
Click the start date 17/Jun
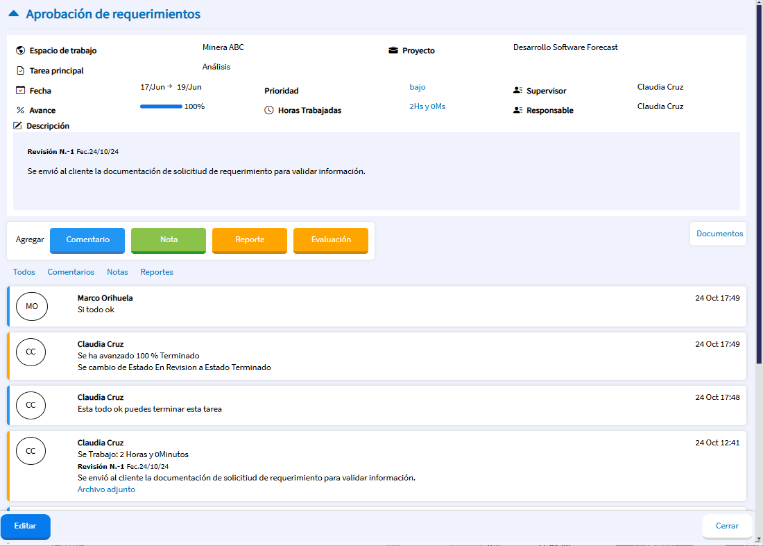pyautogui.click(x=153, y=87)
